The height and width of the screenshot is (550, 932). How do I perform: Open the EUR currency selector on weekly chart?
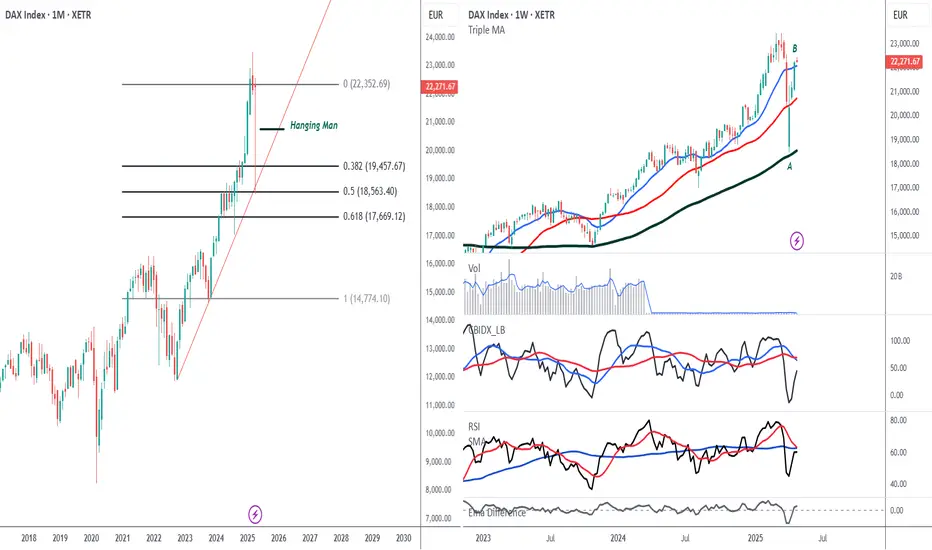click(900, 15)
